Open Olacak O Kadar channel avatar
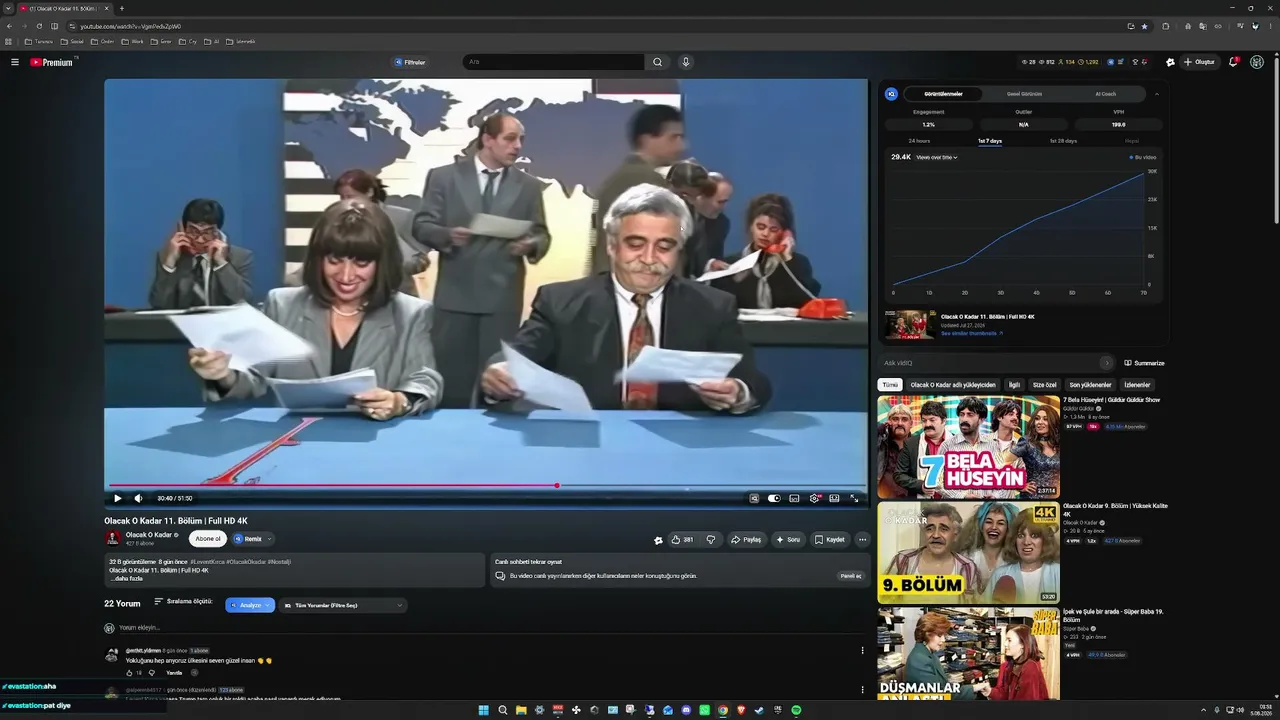The width and height of the screenshot is (1280, 720). pyautogui.click(x=113, y=538)
